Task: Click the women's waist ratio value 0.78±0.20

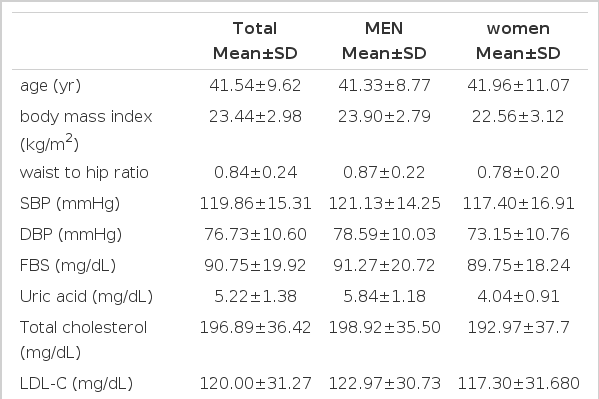Action: (518, 172)
